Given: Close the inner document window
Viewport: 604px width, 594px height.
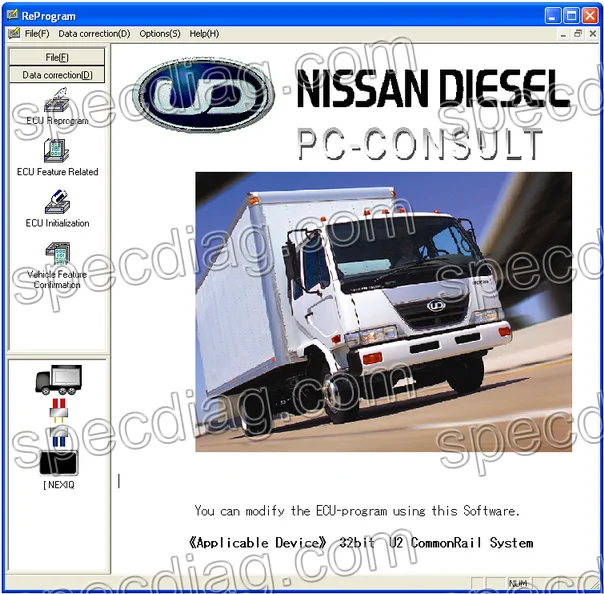Looking at the screenshot, I should pos(593,34).
